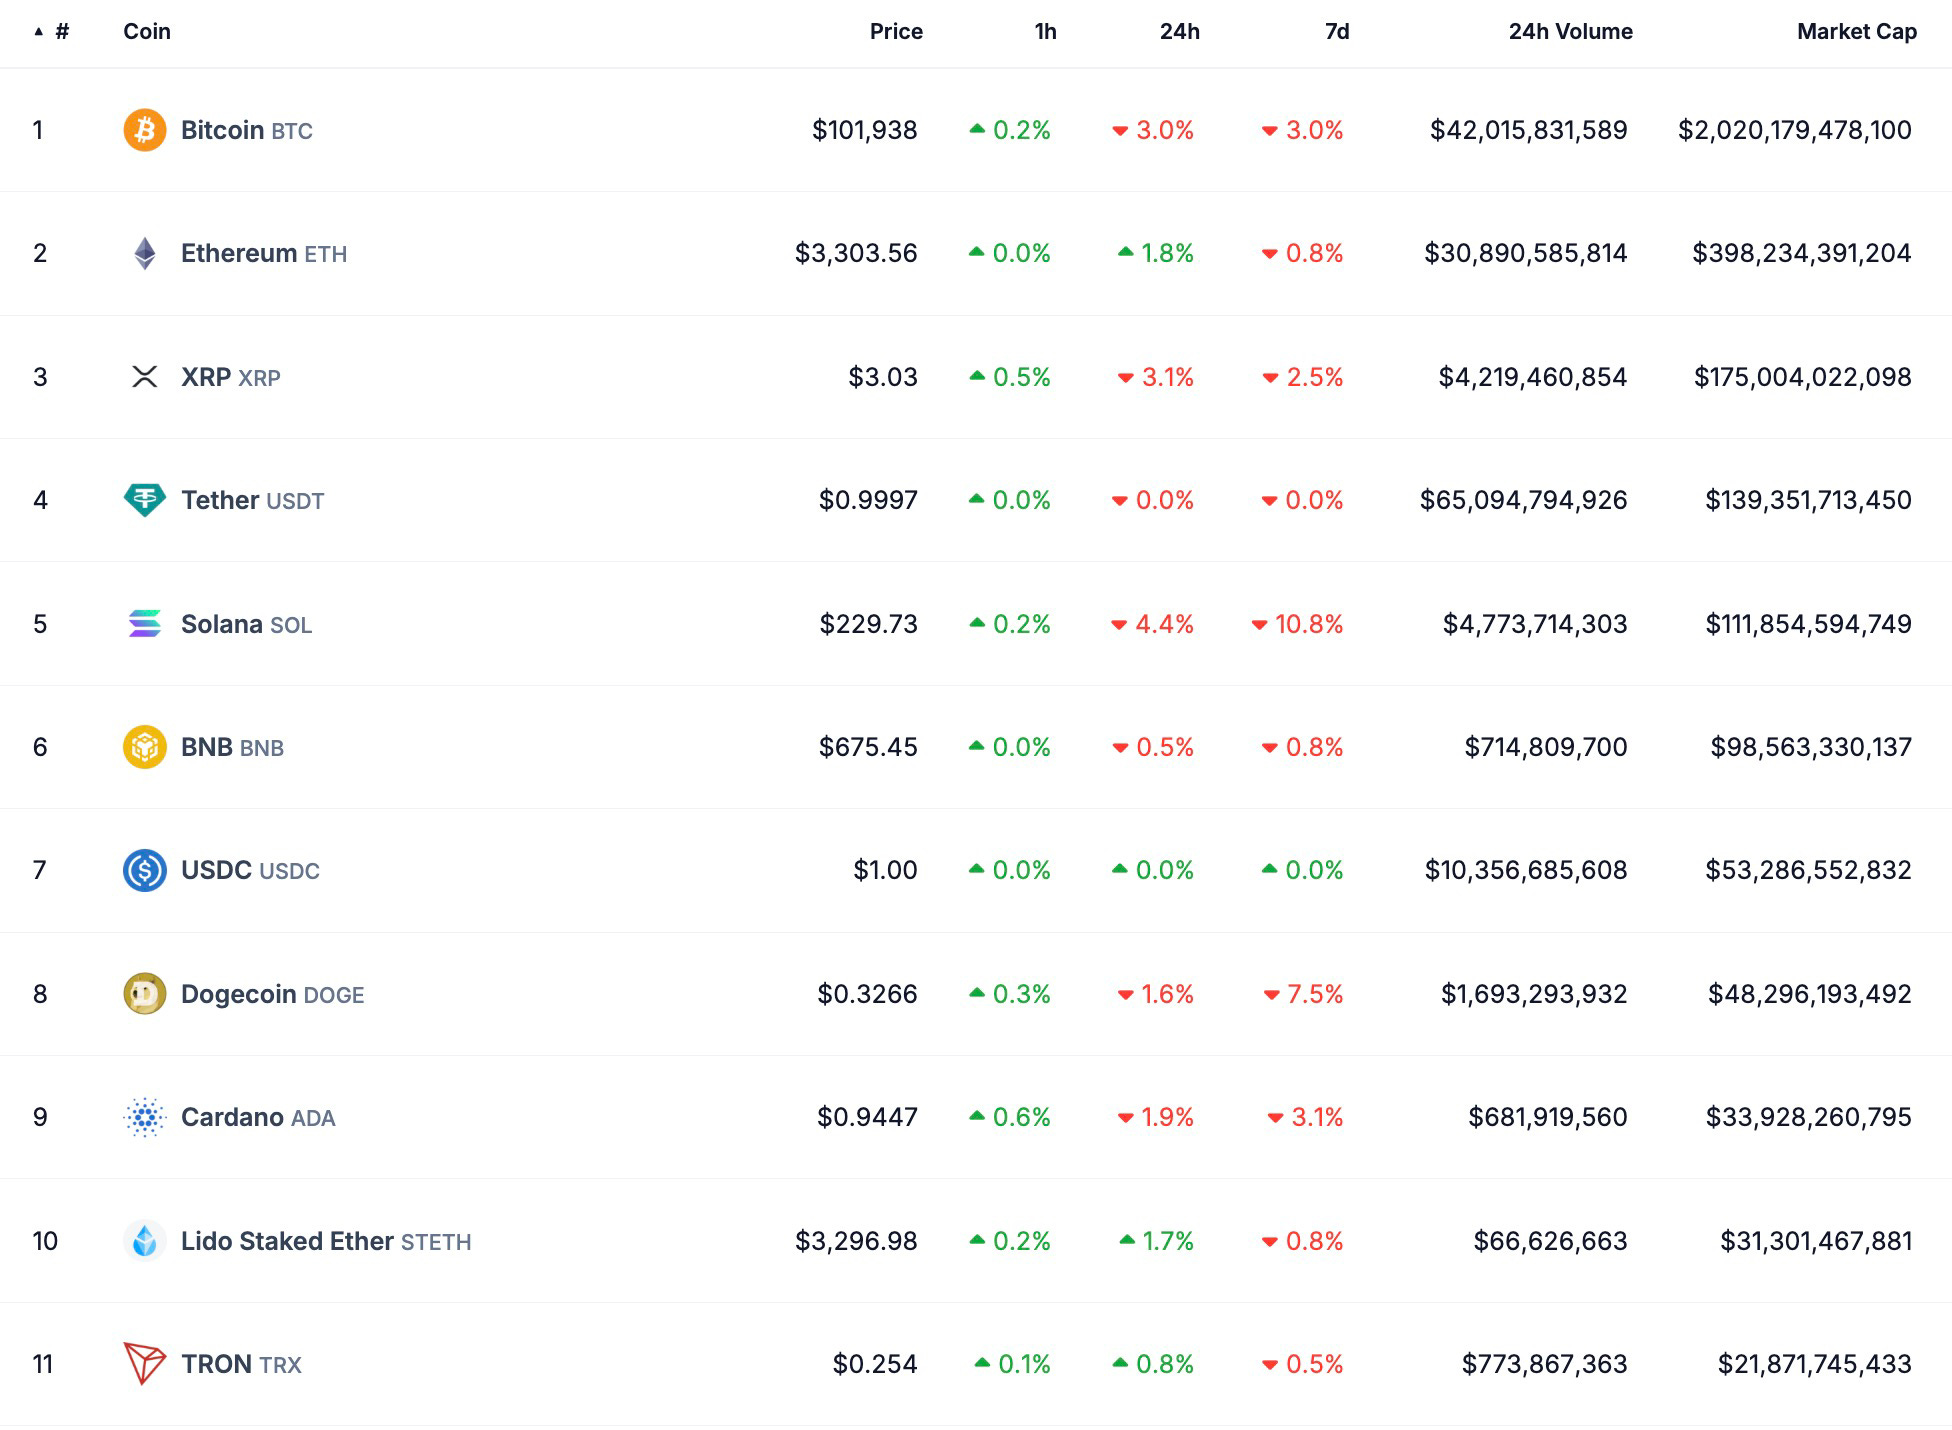Click Dogecoin market cap $48,296,193,492
Viewport: 1952px width, 1430px height.
click(x=1810, y=994)
